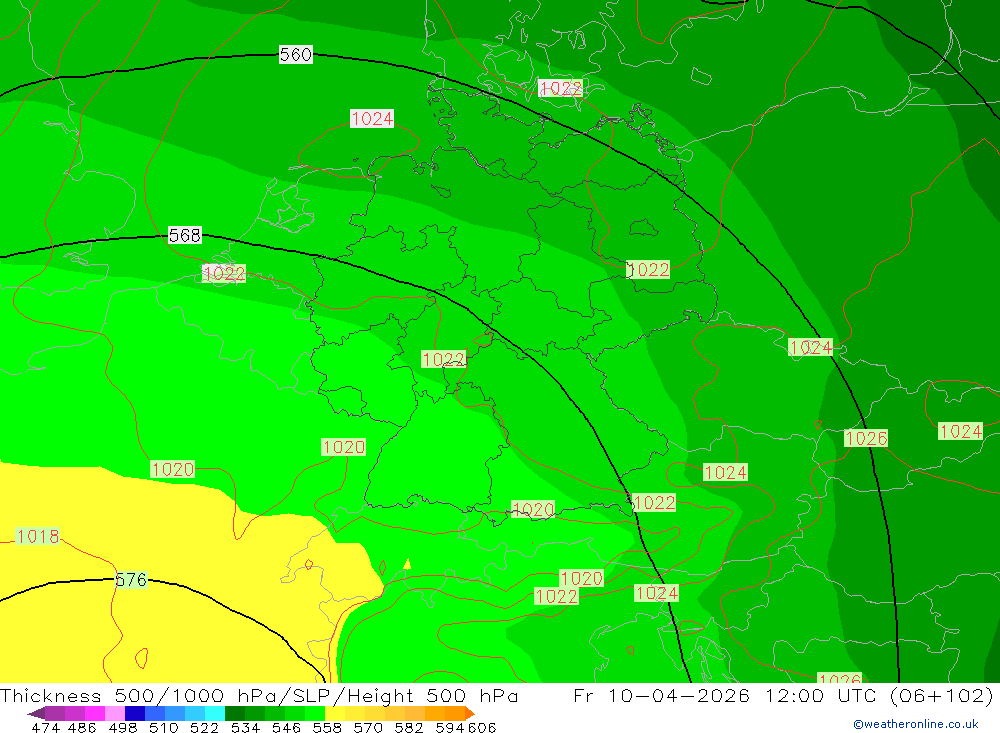Image resolution: width=1000 pixels, height=733 pixels.
Task: Click the bright lime green legend swatch
Action: (315, 713)
